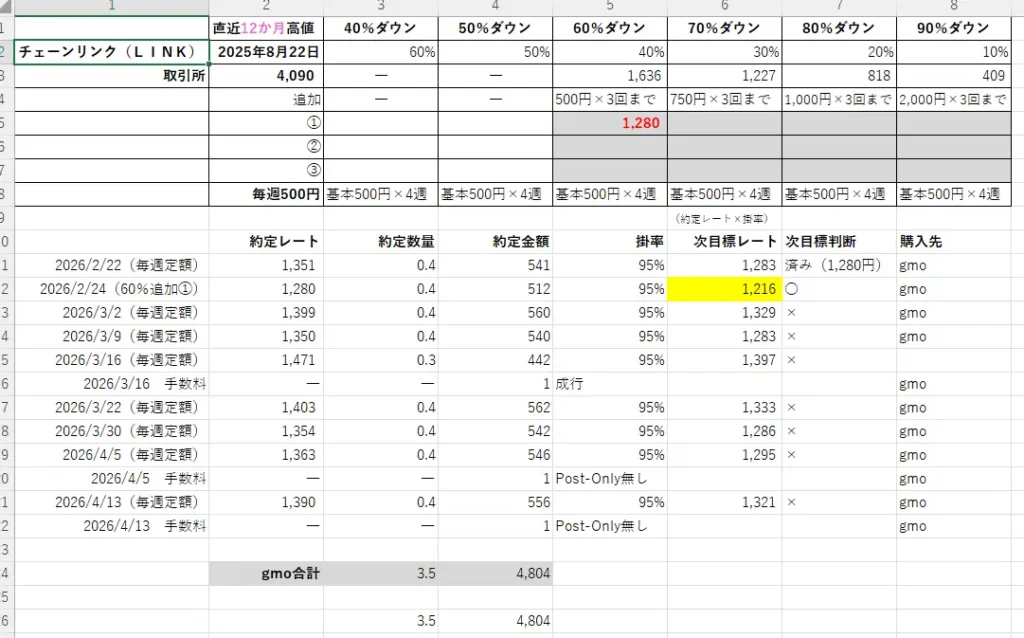Viewport: 1024px width, 638px height.
Task: Select the 90%ダウン header cell
Action: click(x=953, y=27)
